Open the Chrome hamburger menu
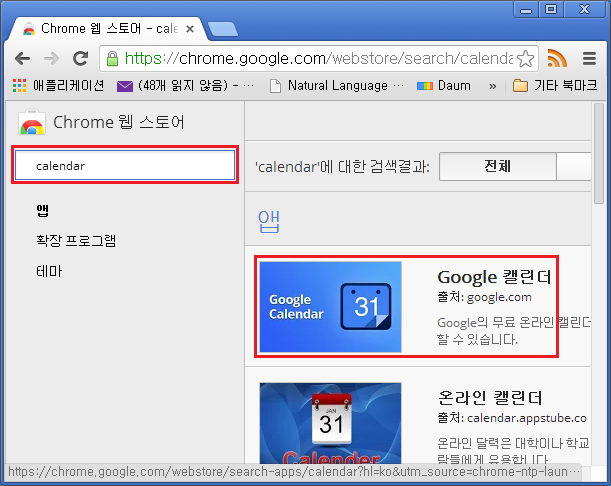 point(590,58)
